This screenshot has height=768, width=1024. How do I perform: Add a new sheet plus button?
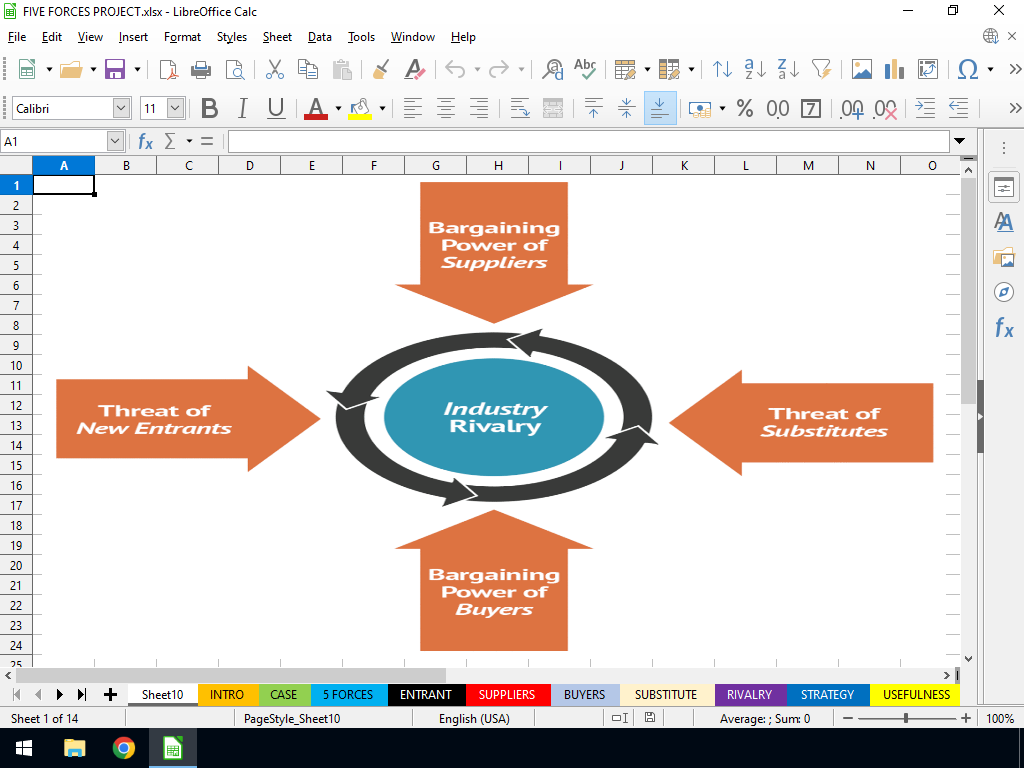110,695
